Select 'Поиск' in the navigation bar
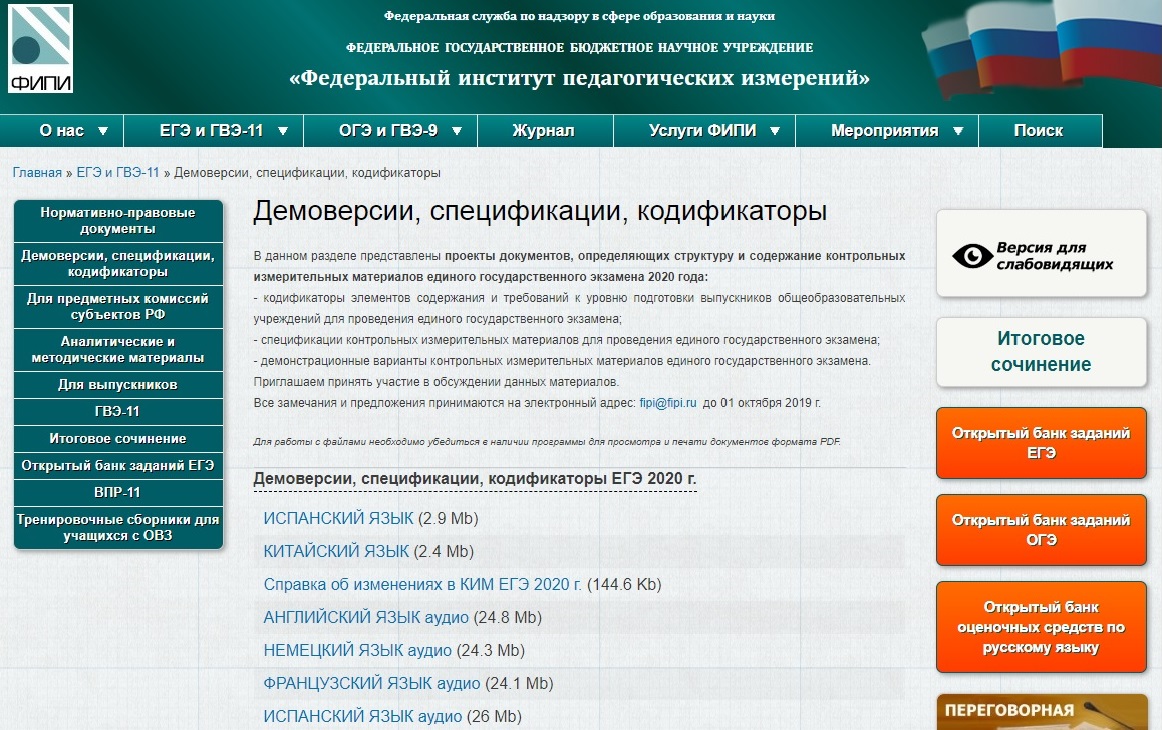 pos(1038,131)
